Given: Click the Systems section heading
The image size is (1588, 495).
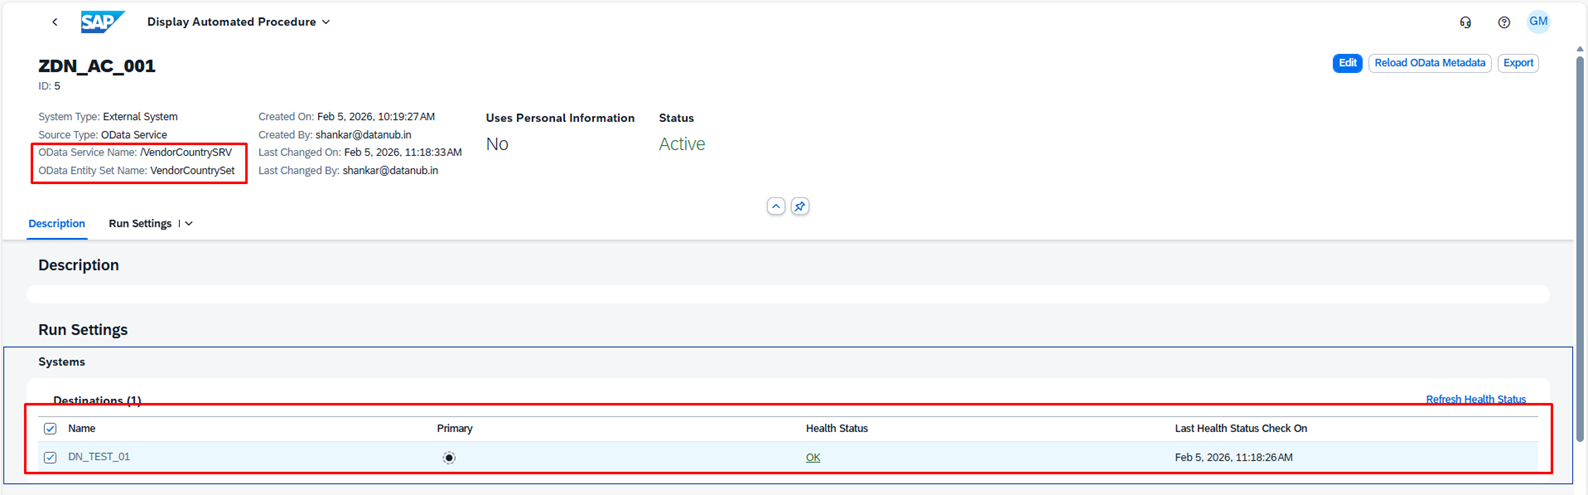Looking at the screenshot, I should [62, 362].
